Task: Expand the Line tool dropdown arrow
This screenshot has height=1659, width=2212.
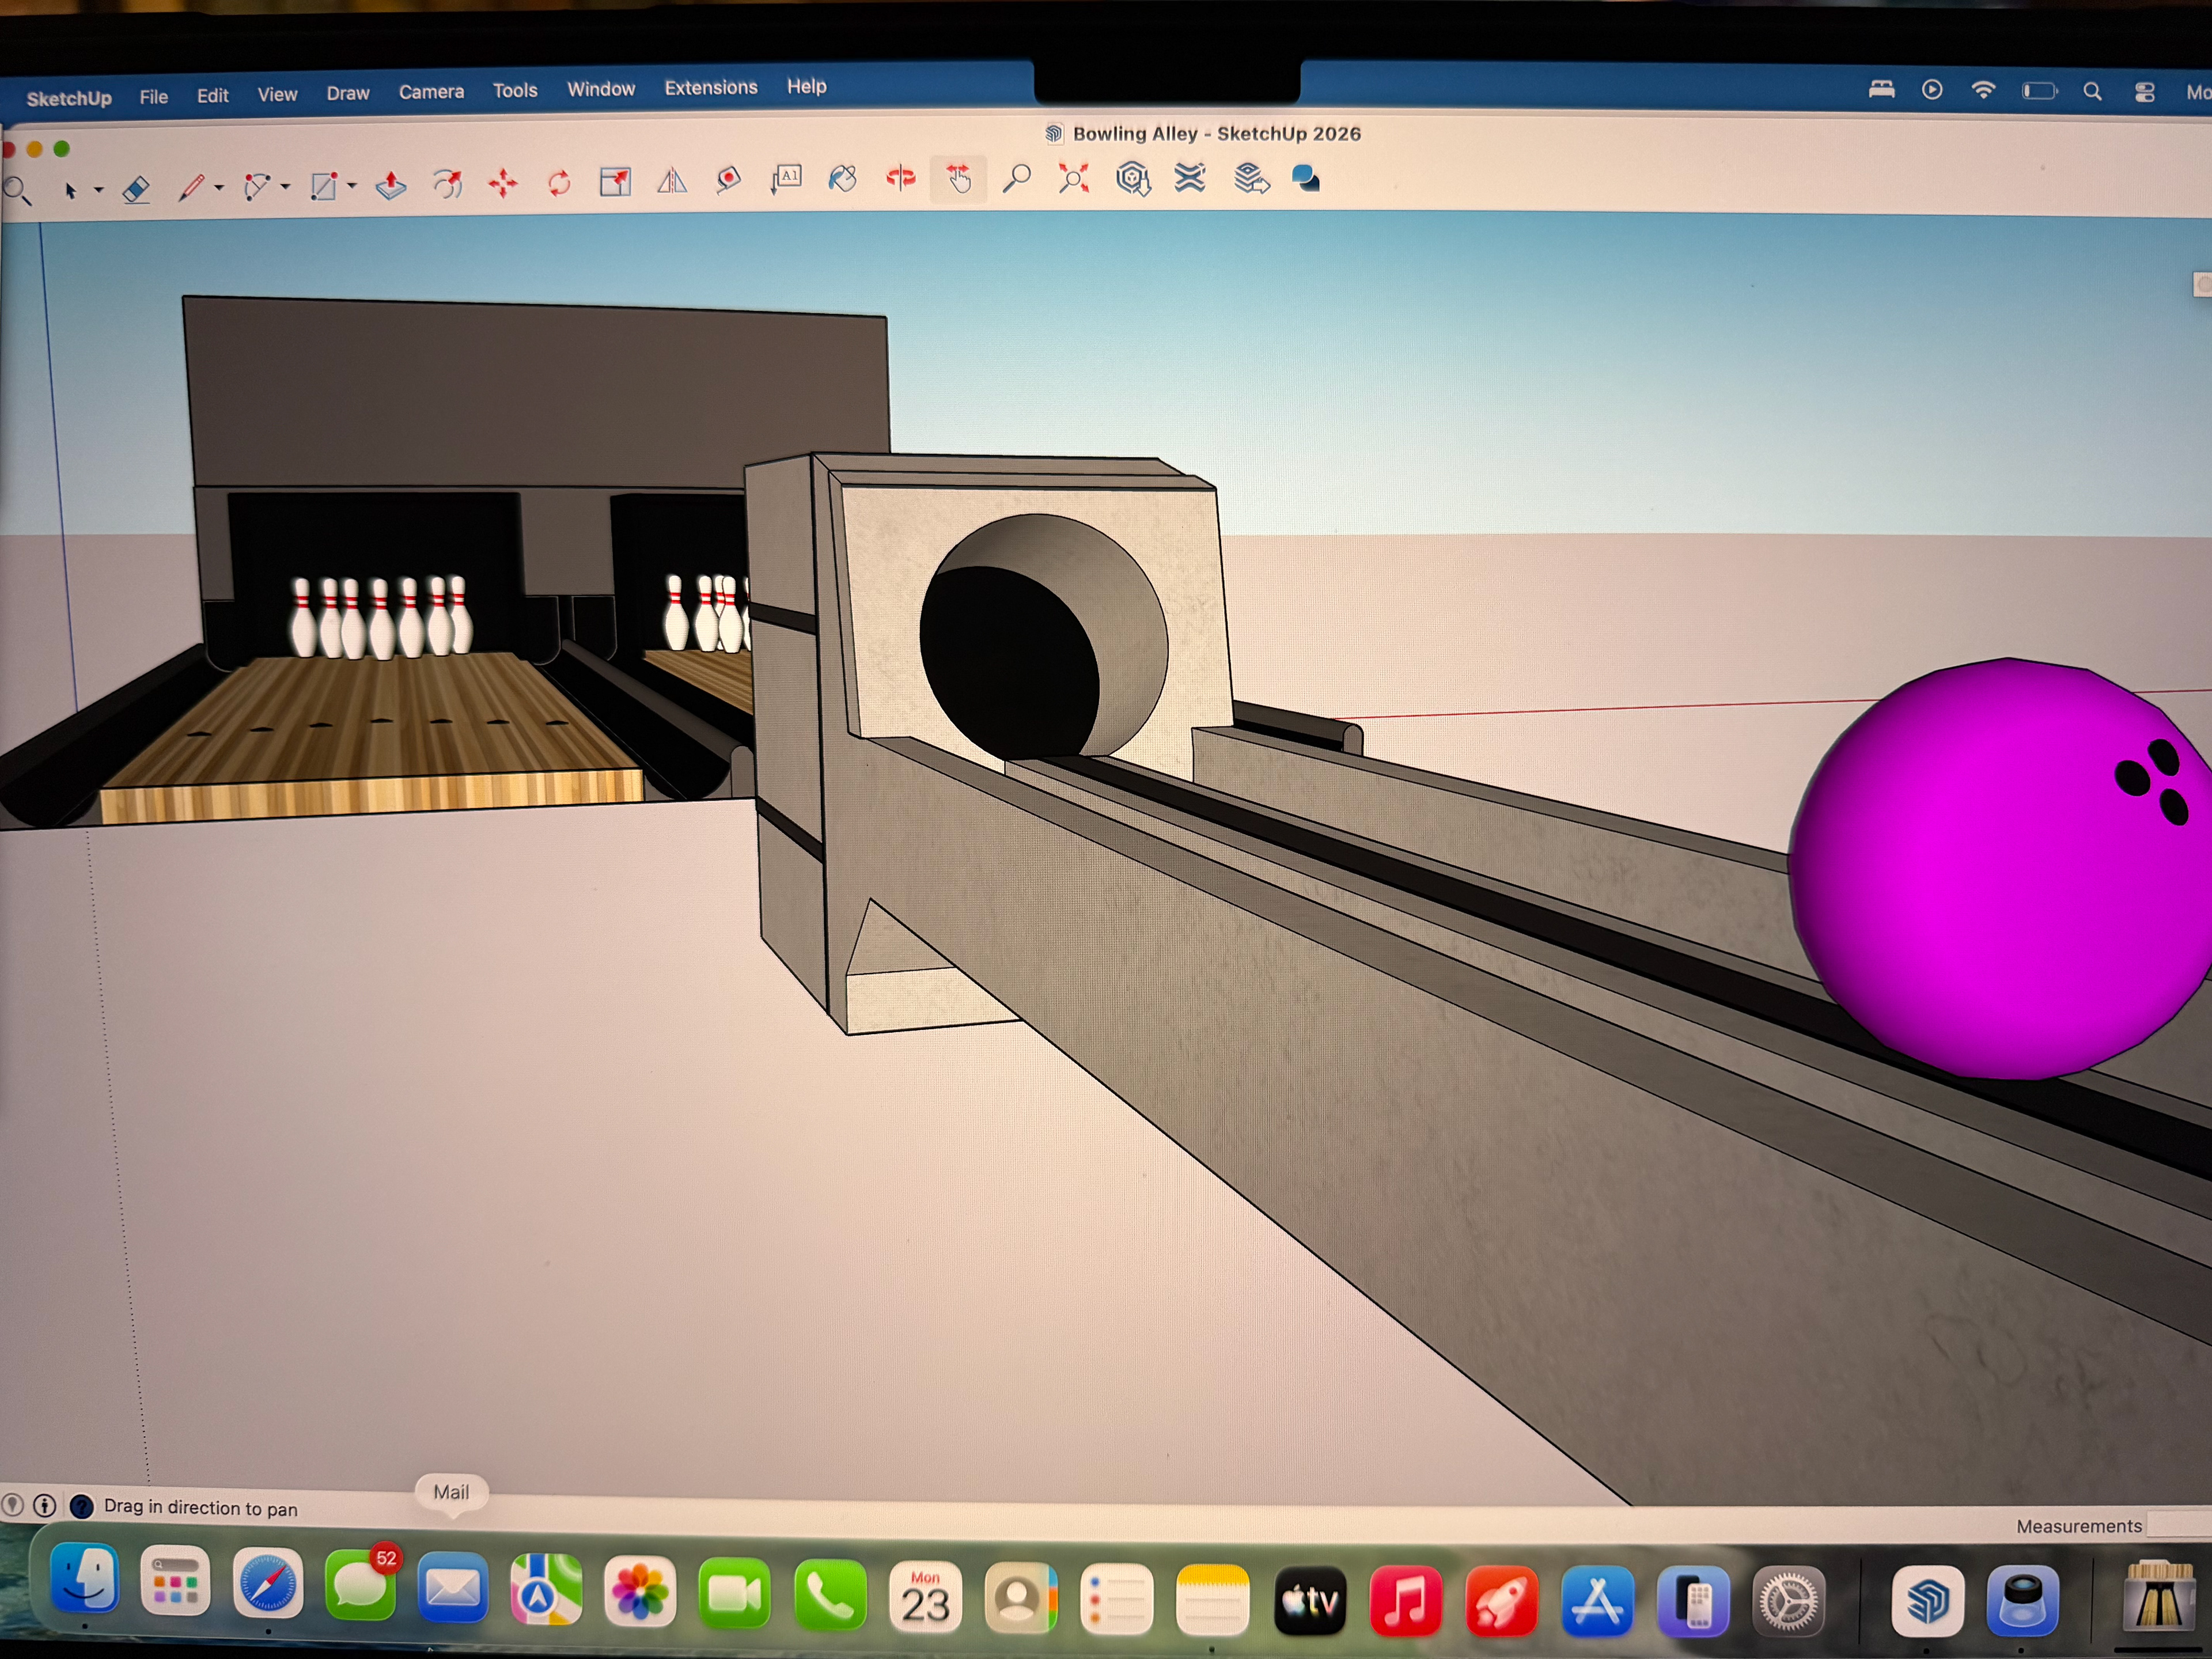Action: [x=219, y=187]
